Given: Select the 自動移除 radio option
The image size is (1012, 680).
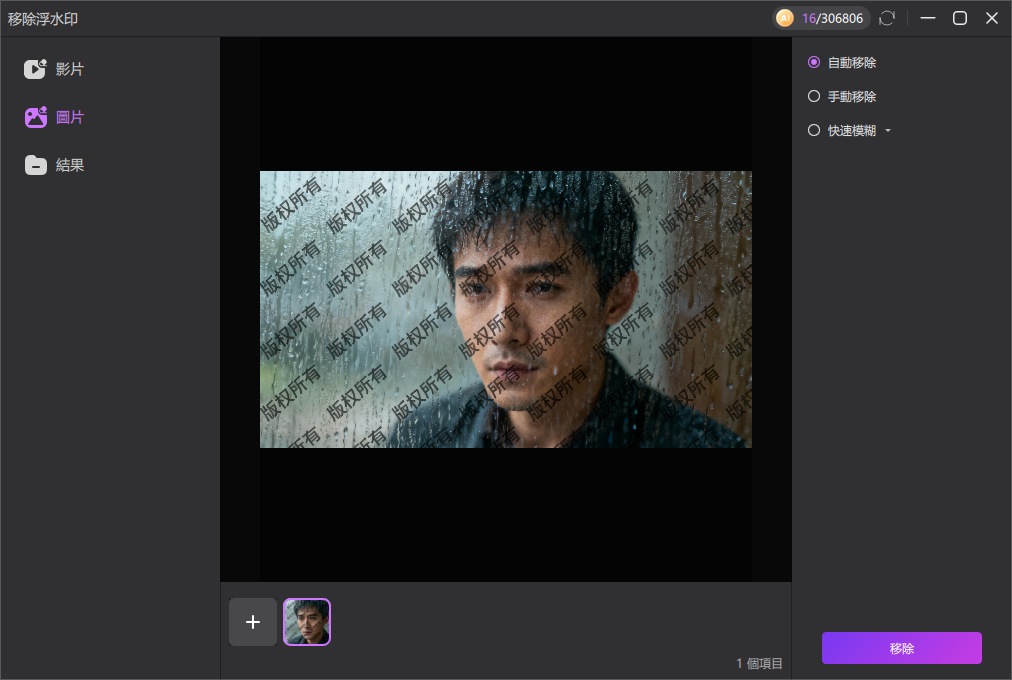Looking at the screenshot, I should [x=814, y=62].
